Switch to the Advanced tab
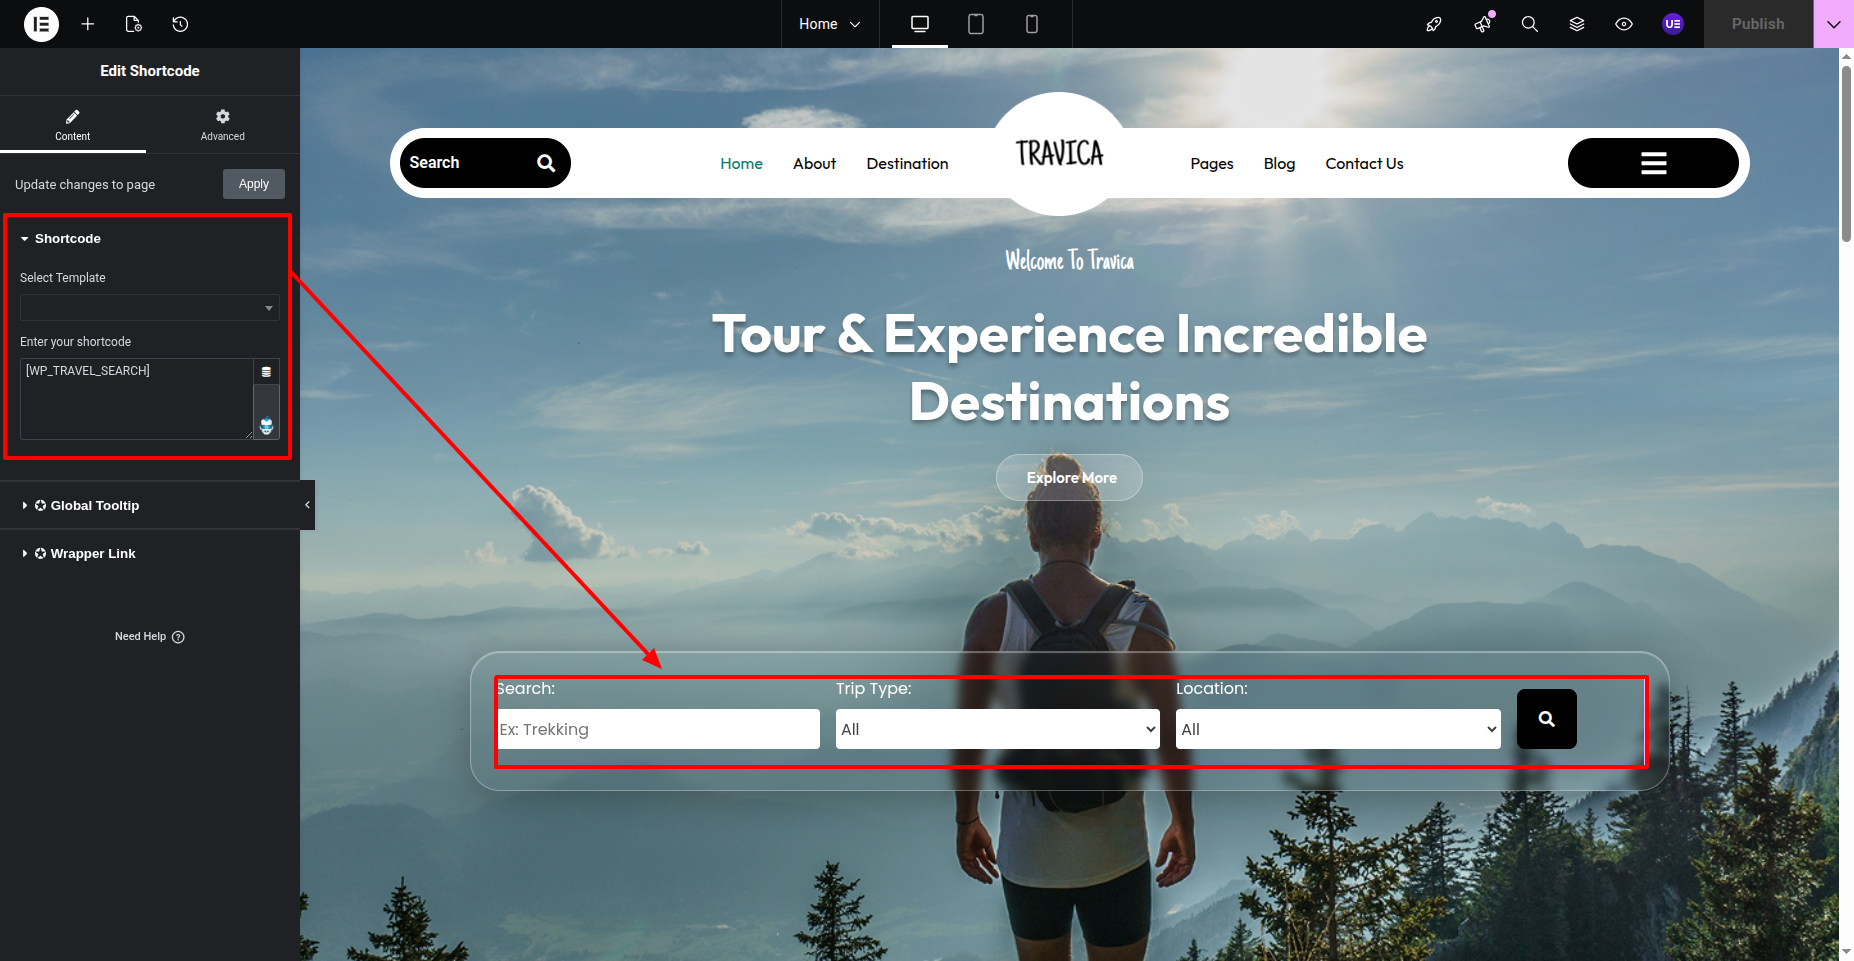1854x961 pixels. pos(222,125)
